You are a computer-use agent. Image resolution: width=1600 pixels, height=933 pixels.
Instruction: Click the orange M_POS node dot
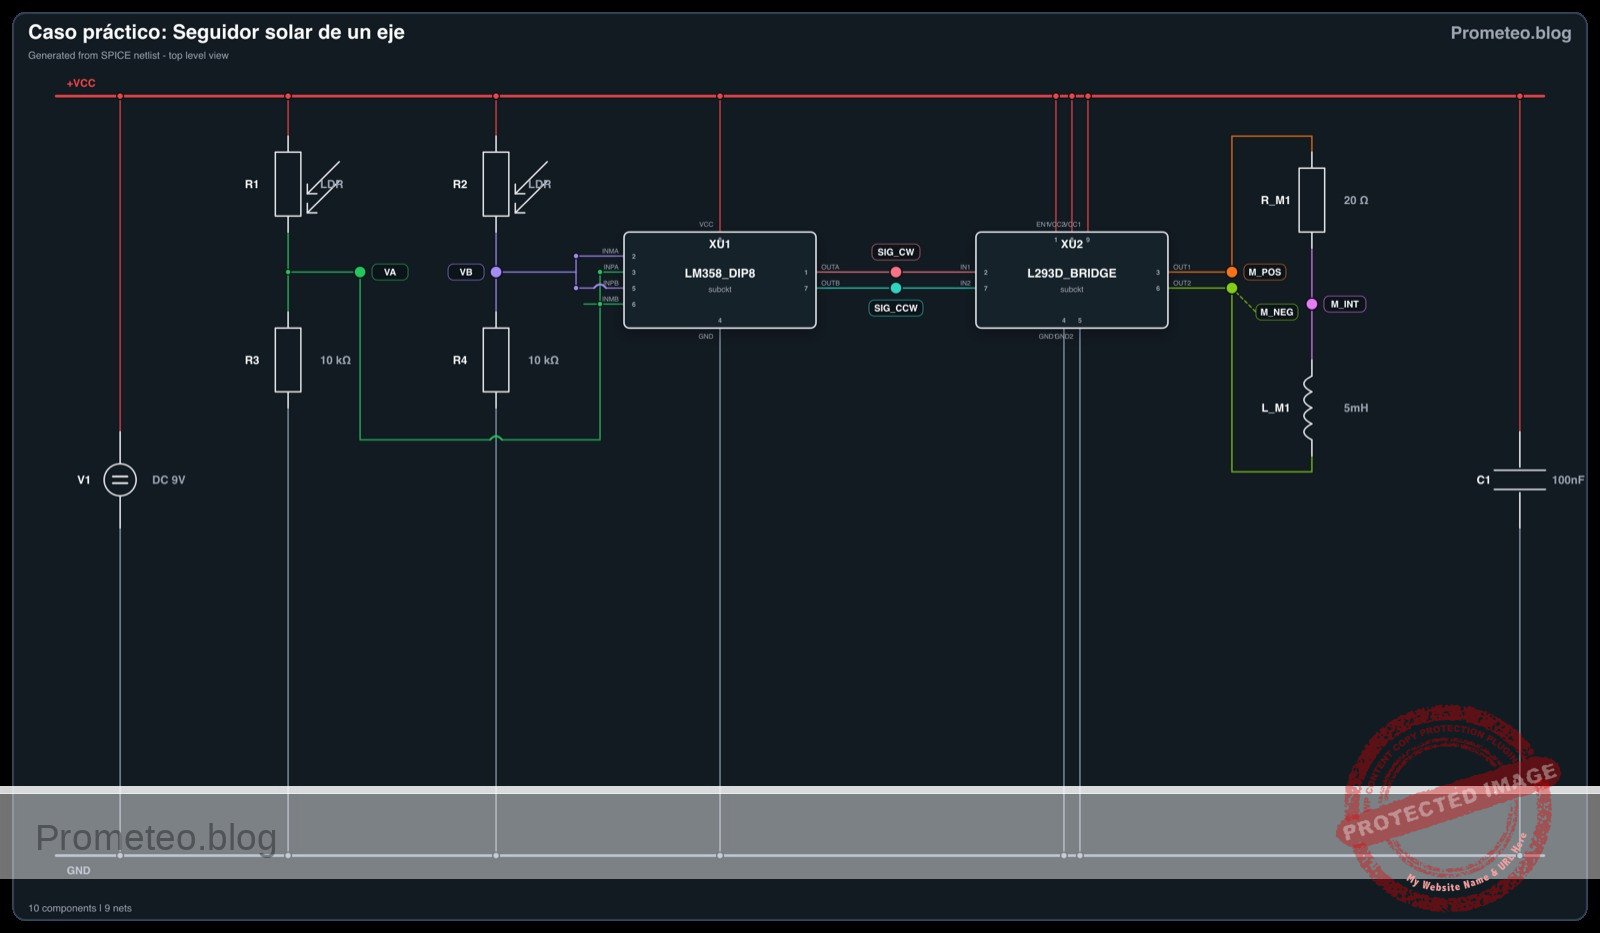click(1232, 272)
